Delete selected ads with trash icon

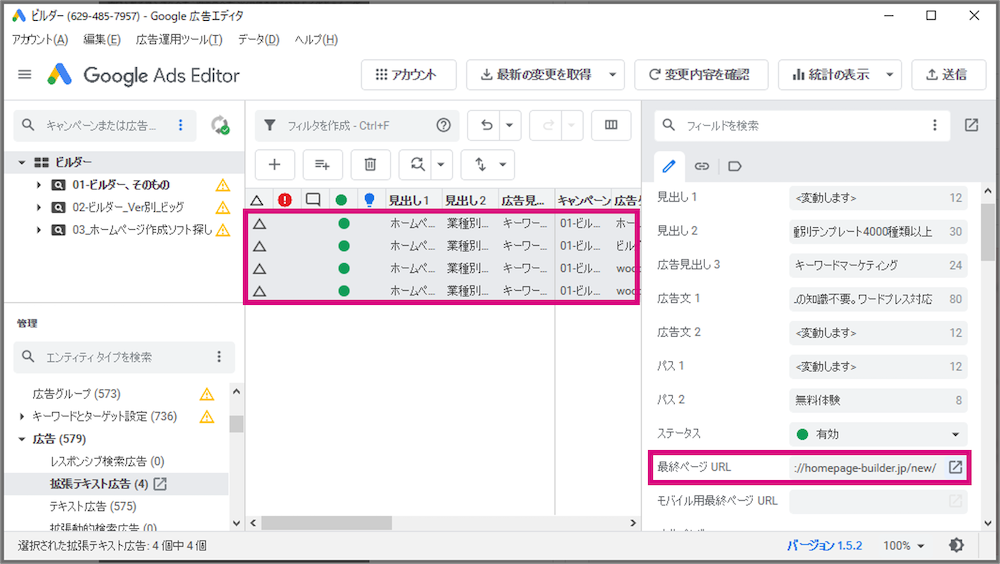tap(370, 165)
